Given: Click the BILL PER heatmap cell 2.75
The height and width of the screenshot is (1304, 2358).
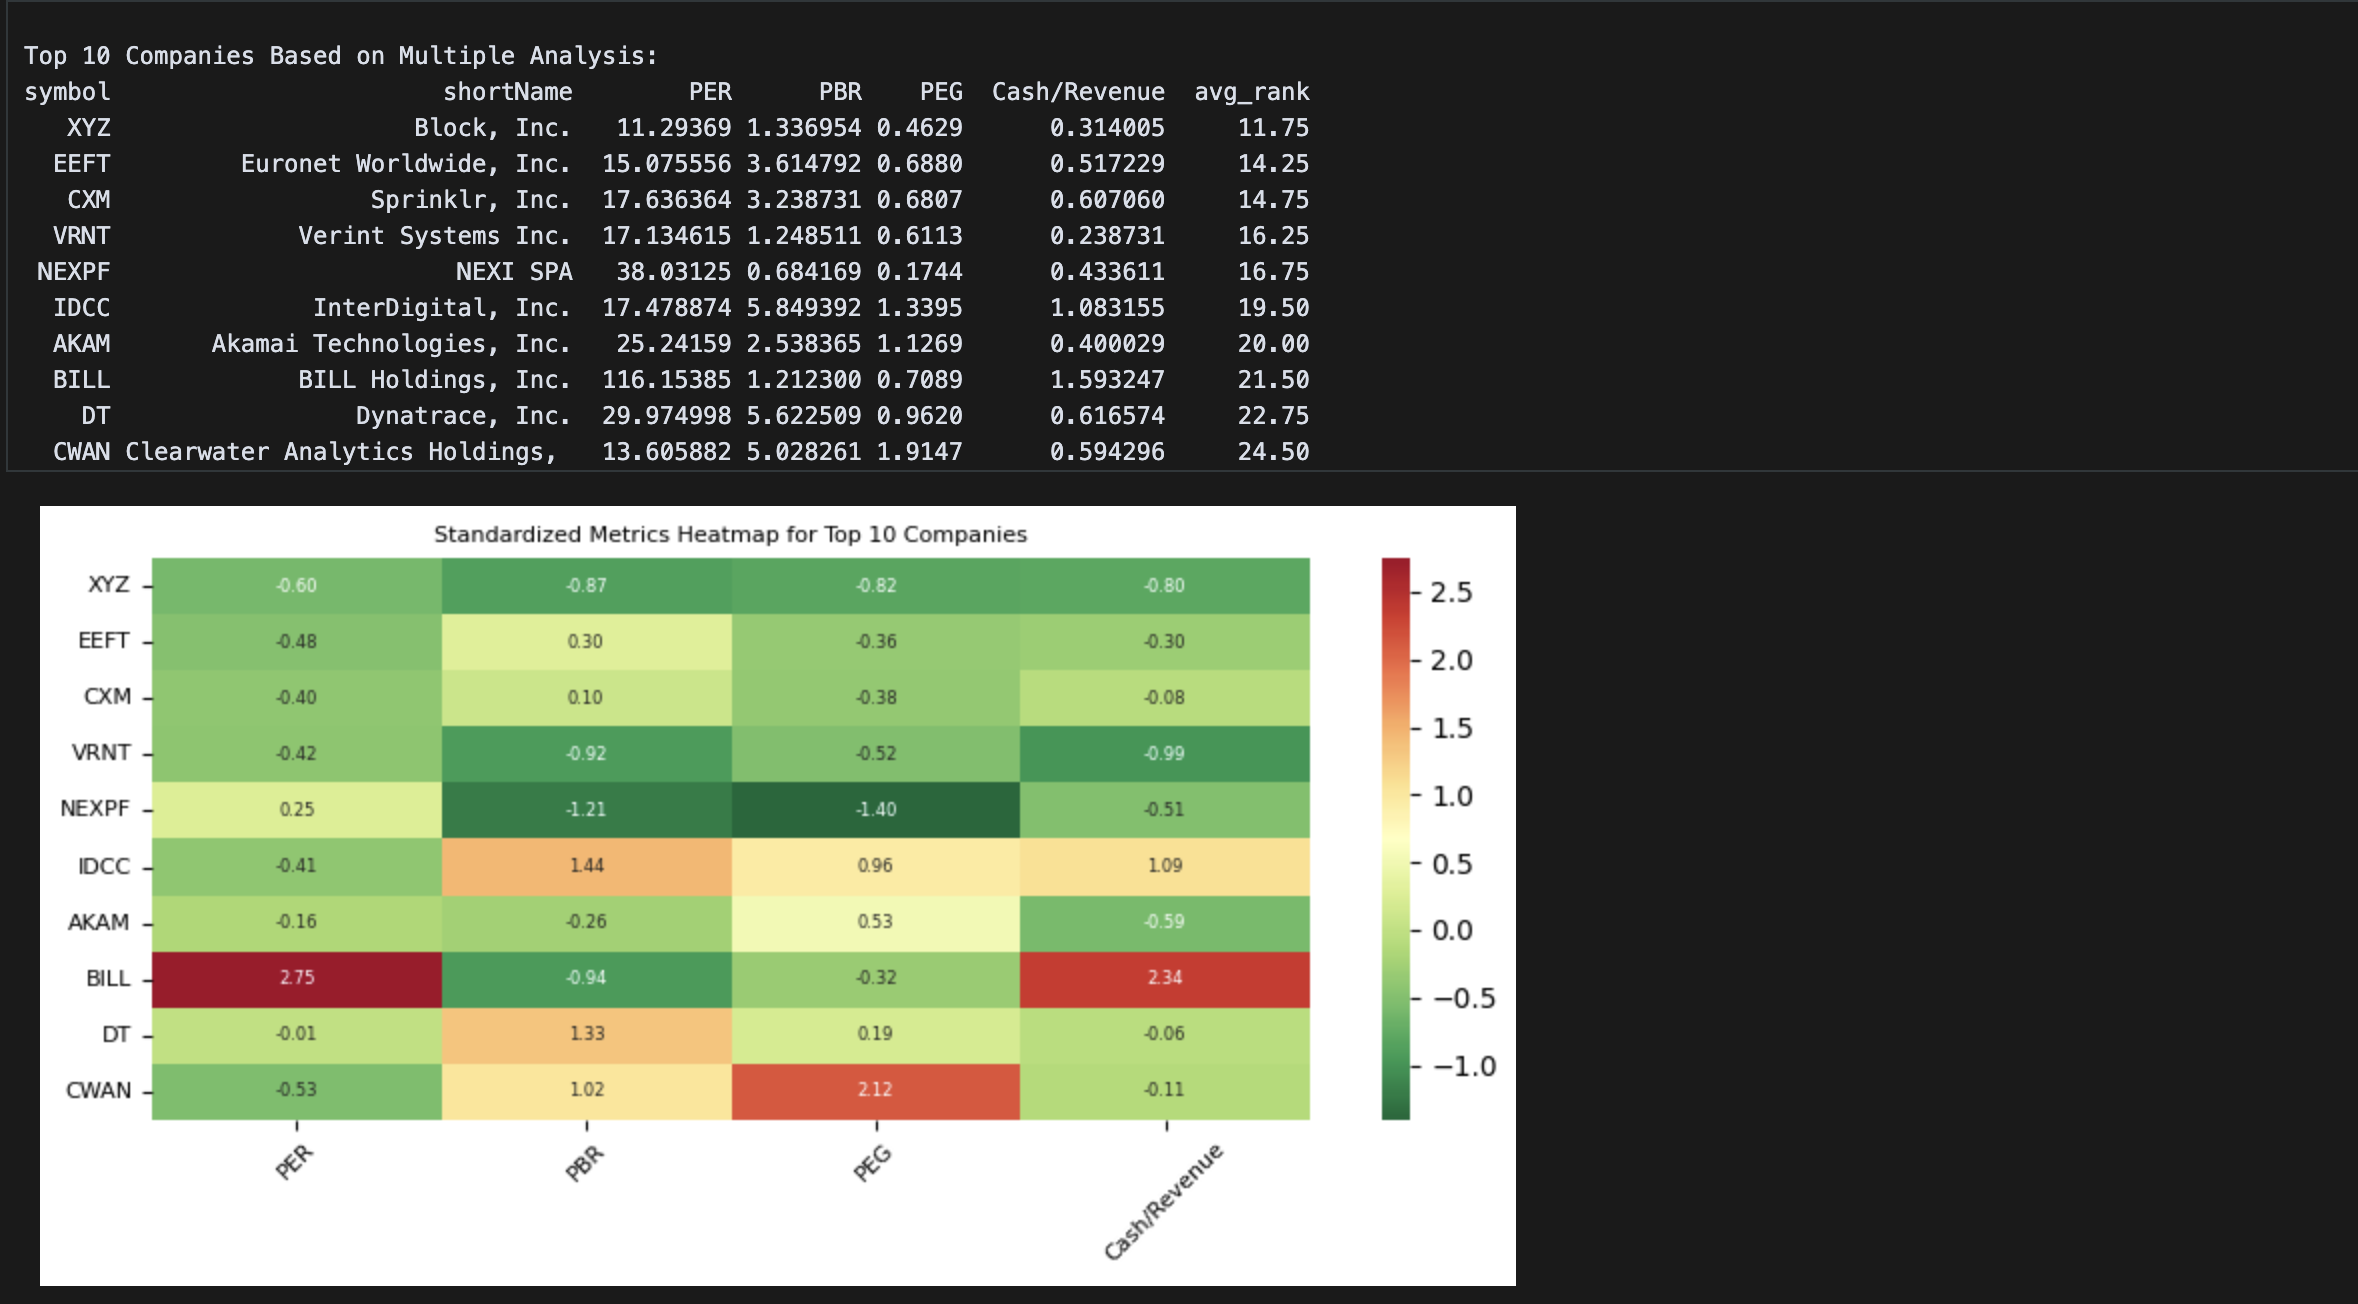Looking at the screenshot, I should tap(296, 978).
